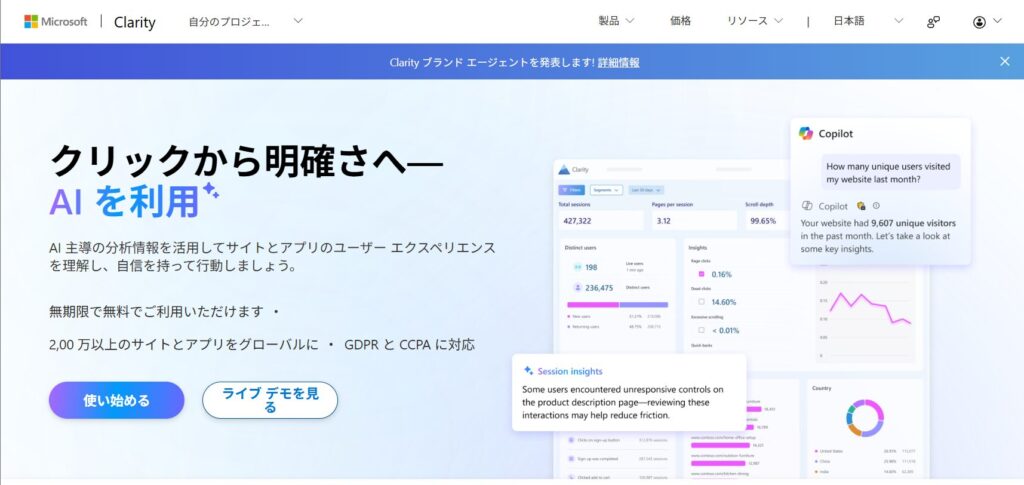Image resolution: width=1024 pixels, height=485 pixels.
Task: Click the headline クリックから明確さへ
Action: tap(247, 161)
